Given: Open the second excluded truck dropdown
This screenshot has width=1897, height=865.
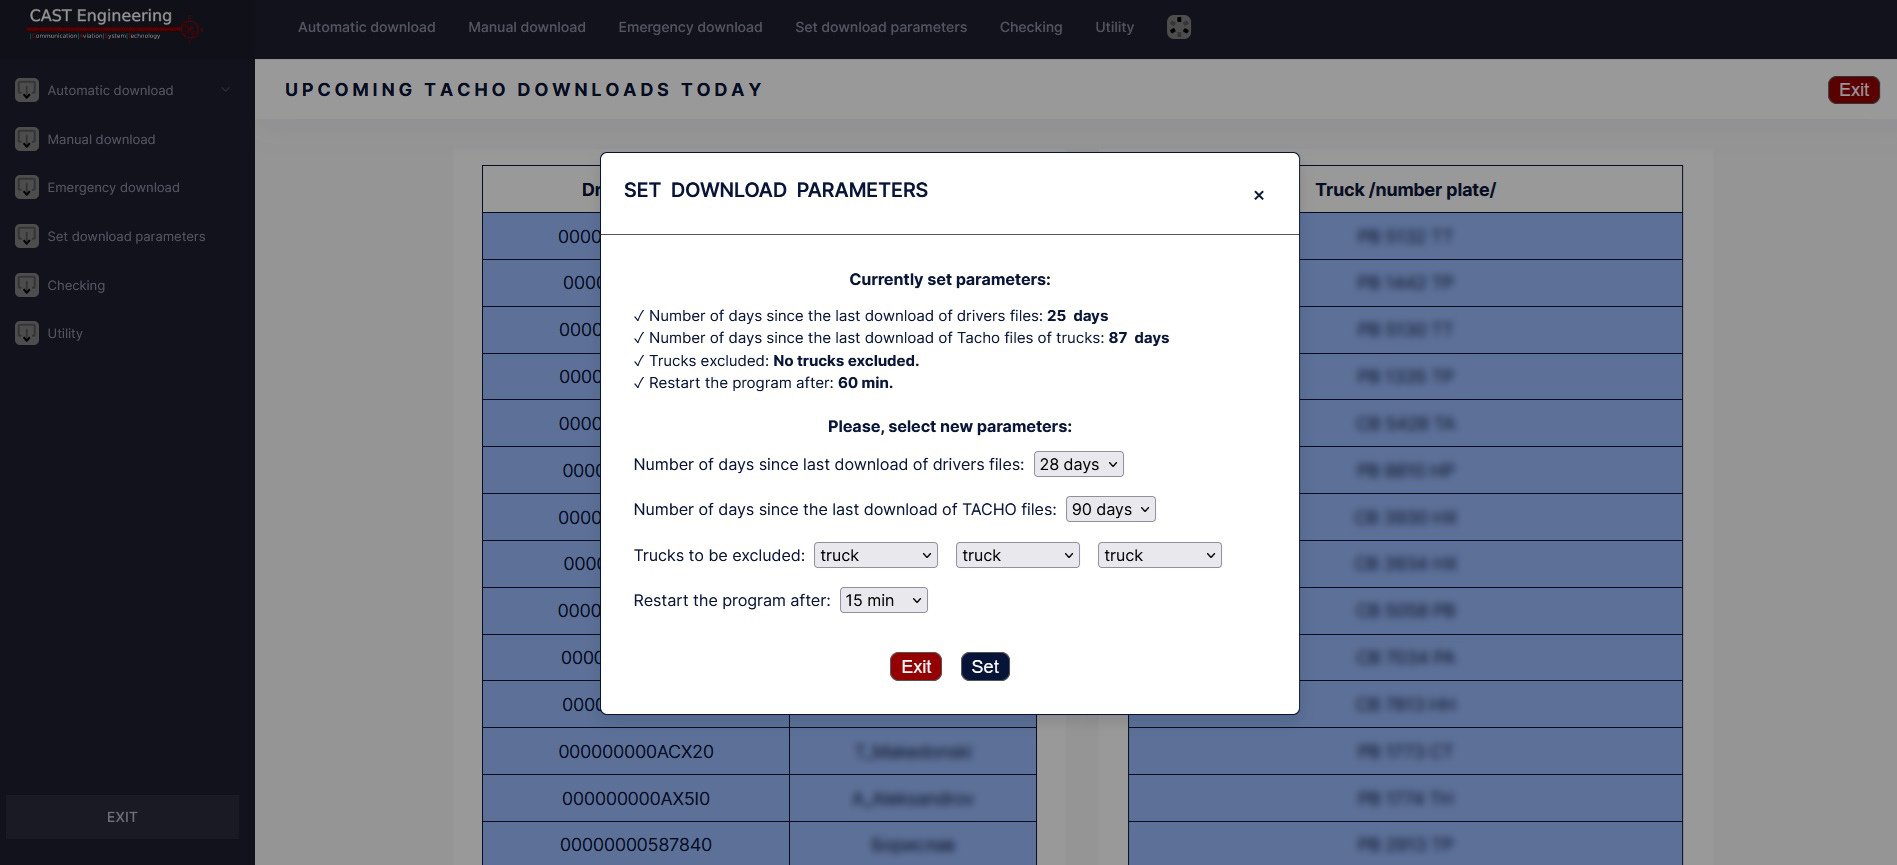Looking at the screenshot, I should pos(1018,555).
